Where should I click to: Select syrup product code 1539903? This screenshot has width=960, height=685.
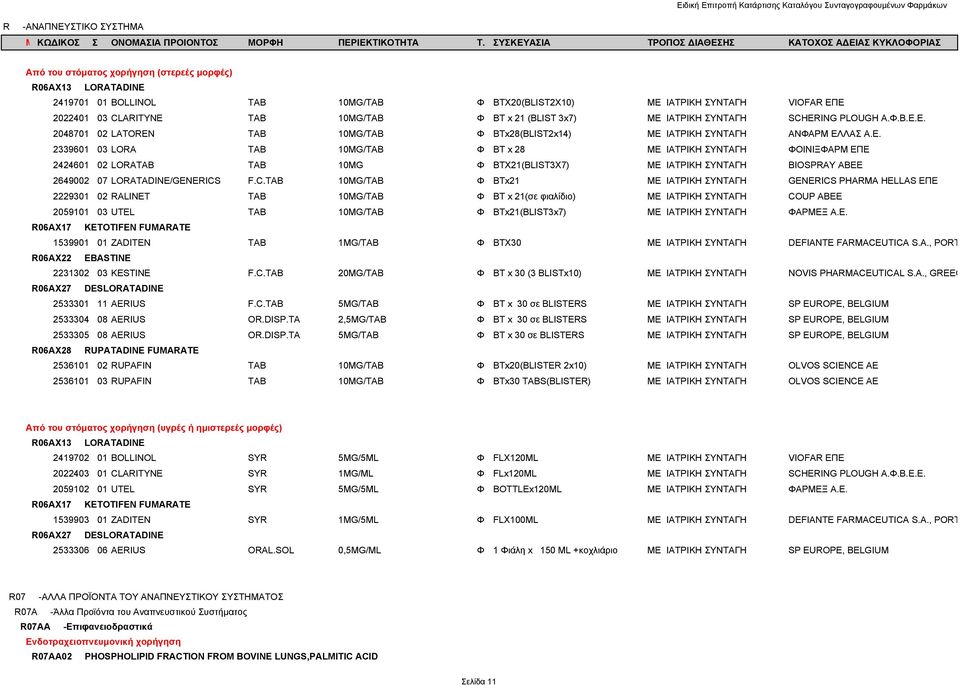[71, 520]
